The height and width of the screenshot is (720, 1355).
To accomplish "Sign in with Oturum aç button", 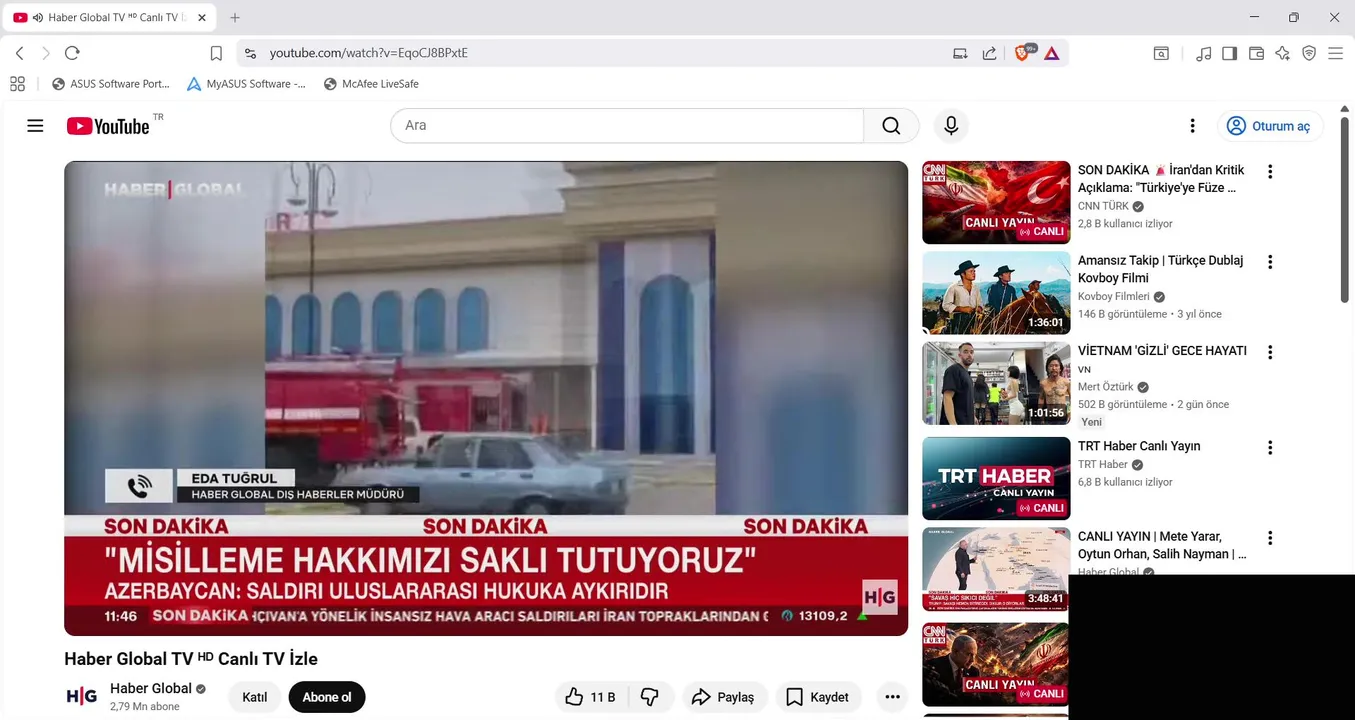I will click(x=1270, y=126).
